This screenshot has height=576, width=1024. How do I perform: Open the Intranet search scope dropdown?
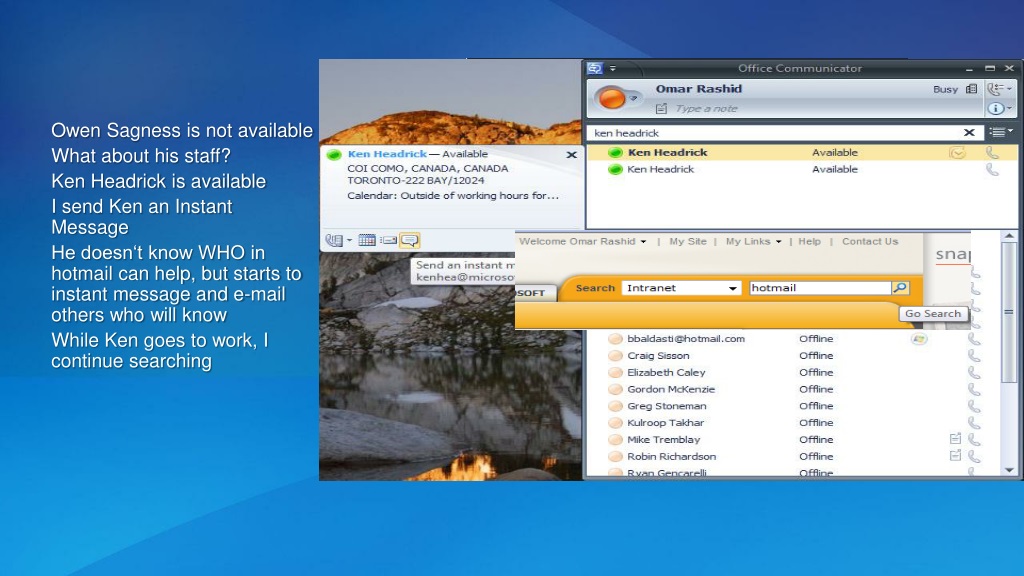(681, 288)
